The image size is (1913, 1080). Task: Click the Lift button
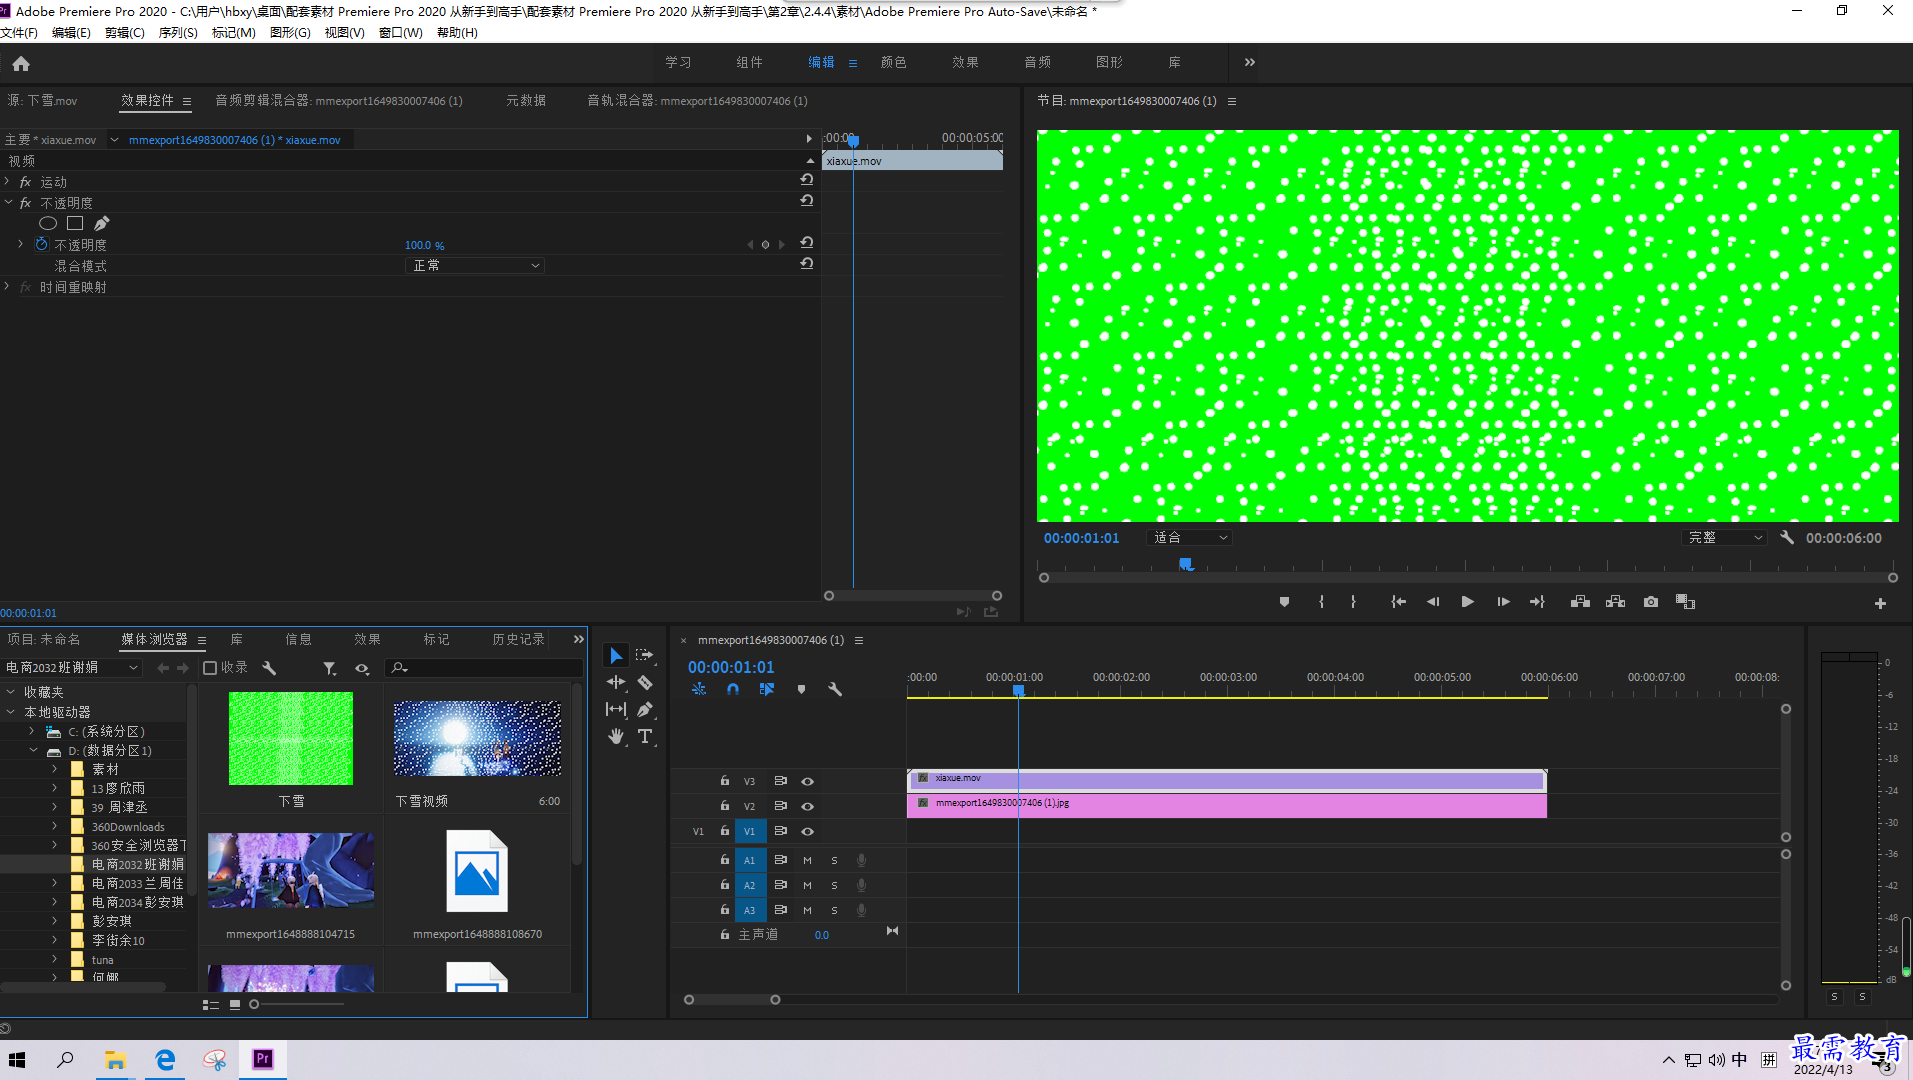[1580, 602]
